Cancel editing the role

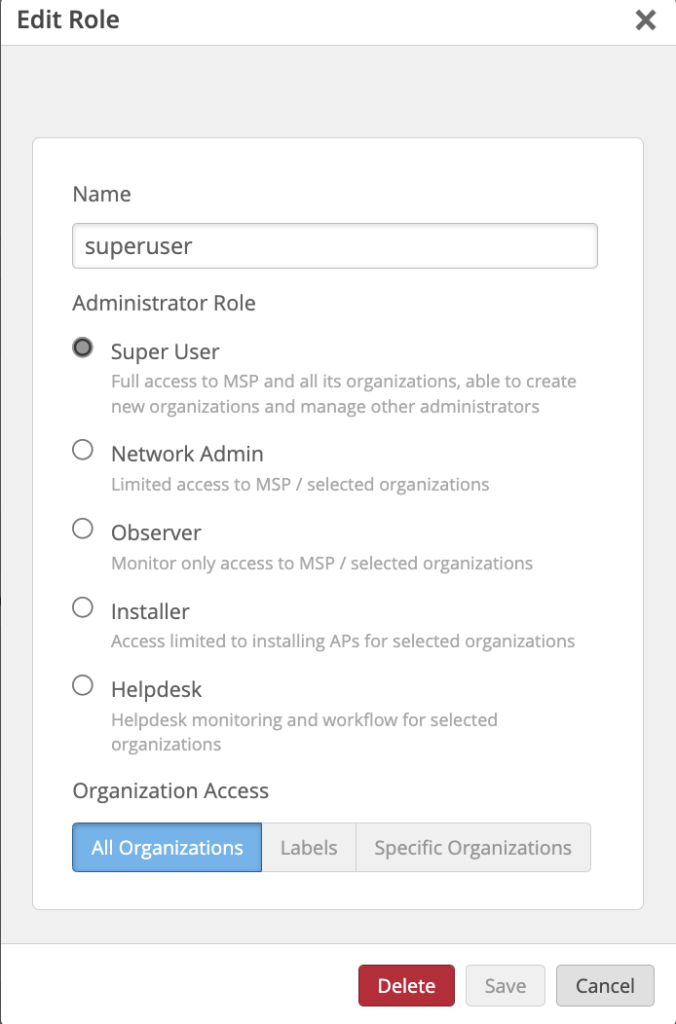(x=605, y=985)
